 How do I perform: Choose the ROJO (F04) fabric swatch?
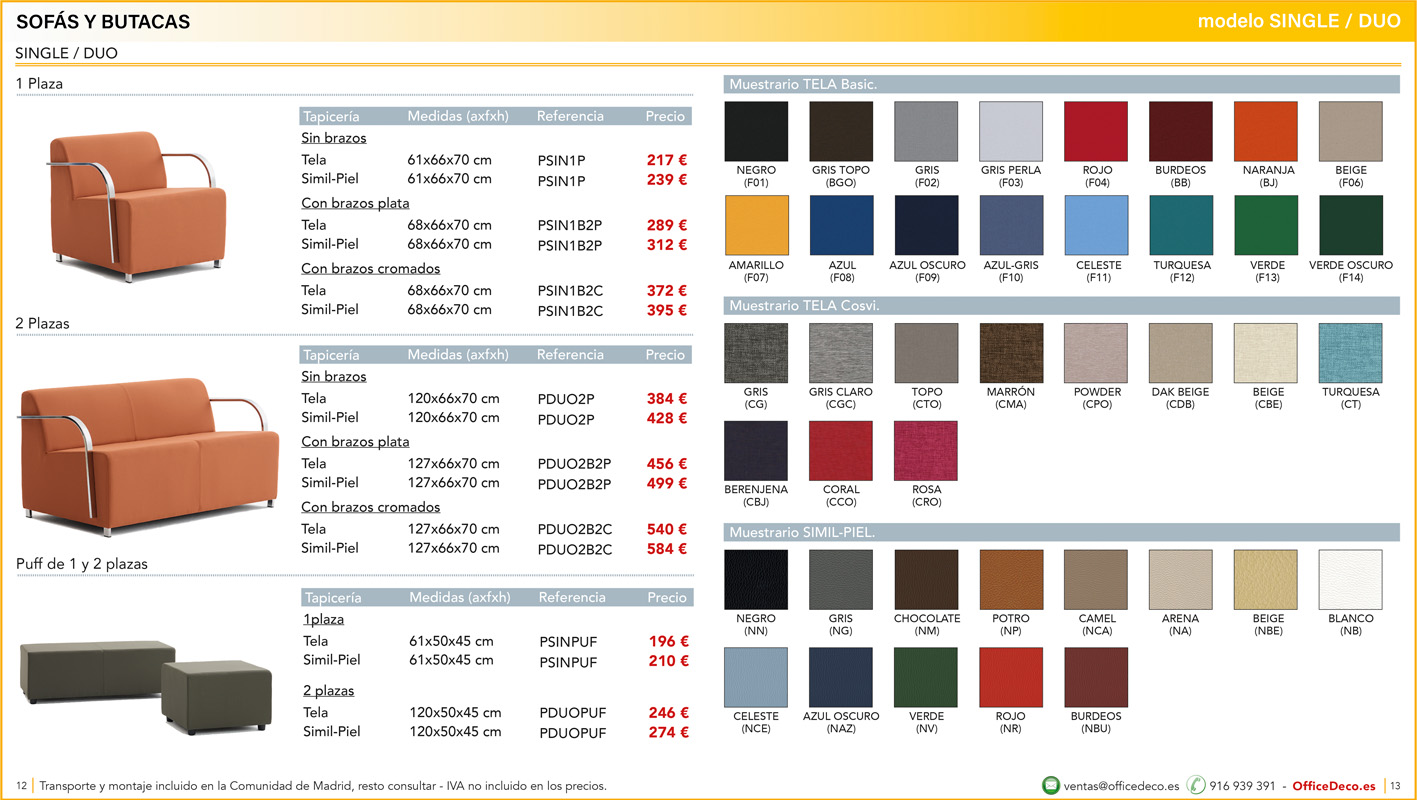1096,131
